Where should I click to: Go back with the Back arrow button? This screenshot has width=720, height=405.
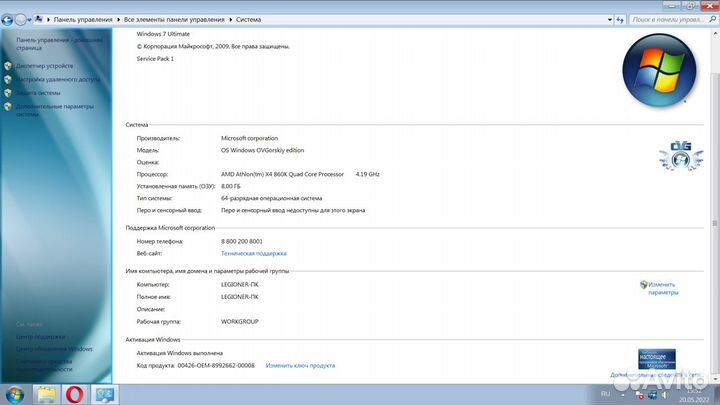coord(7,20)
